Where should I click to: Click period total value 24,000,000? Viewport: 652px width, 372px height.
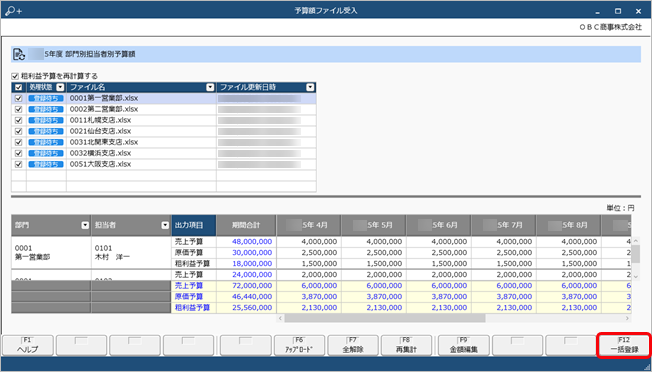pos(252,274)
